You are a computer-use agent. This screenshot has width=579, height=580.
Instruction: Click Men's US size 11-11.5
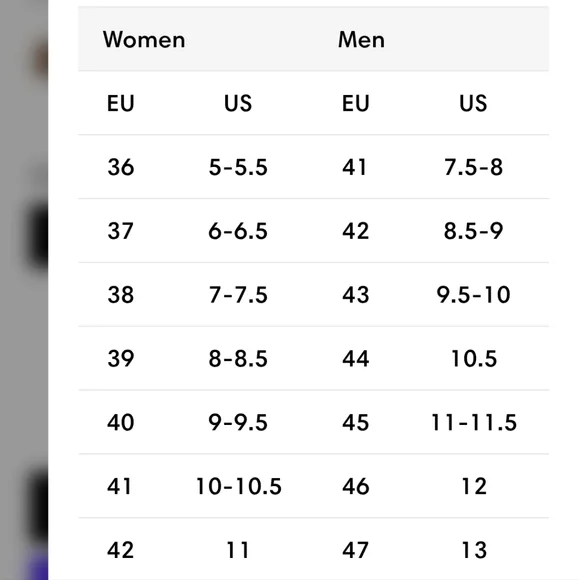point(474,422)
